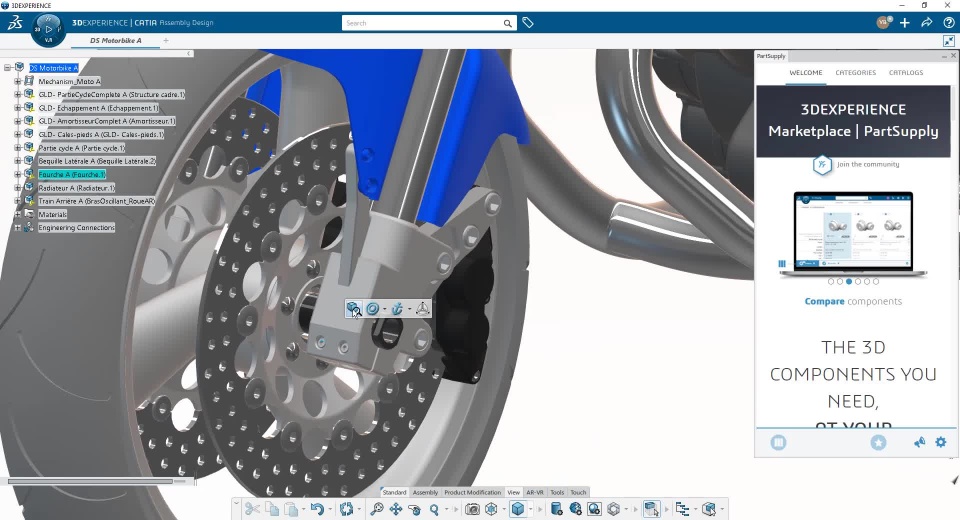Click the shaded blue cube view mode

click(x=518, y=509)
